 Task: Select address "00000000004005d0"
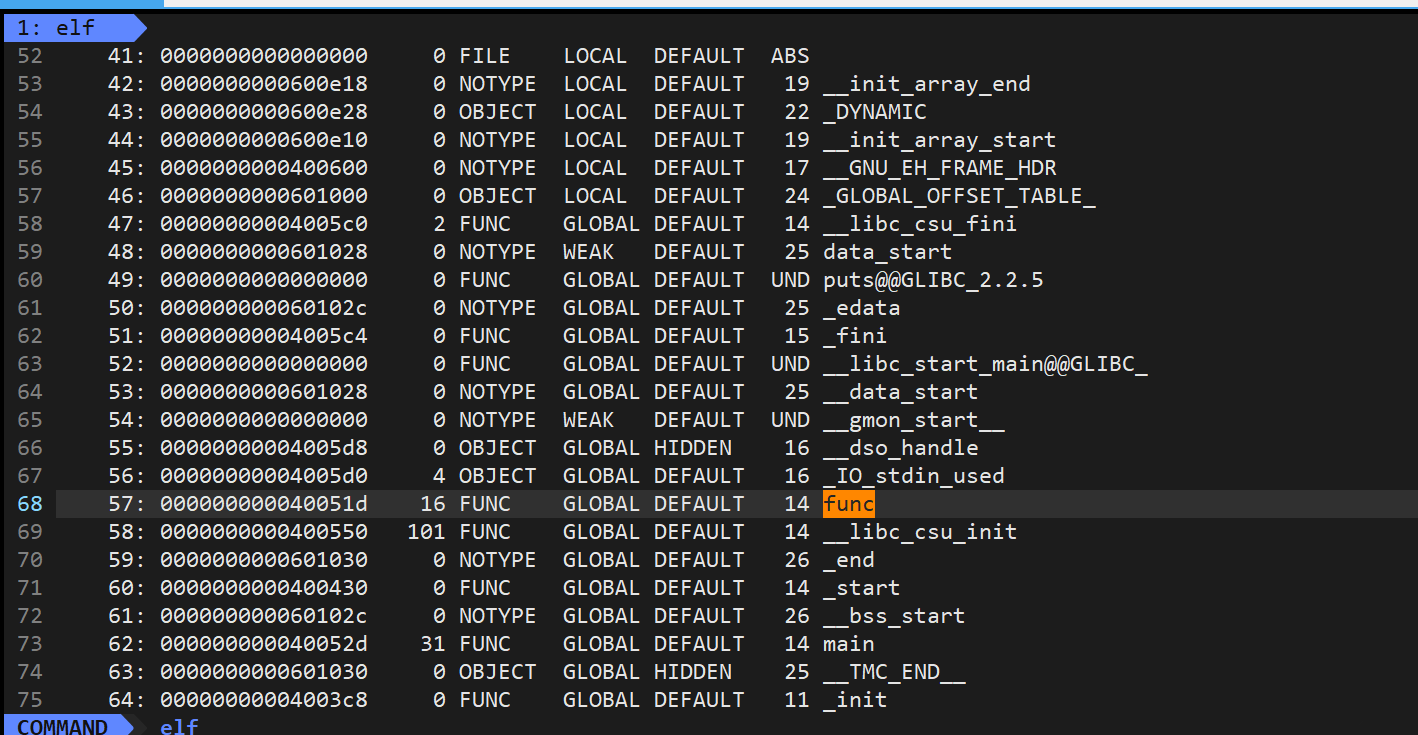[x=264, y=476]
